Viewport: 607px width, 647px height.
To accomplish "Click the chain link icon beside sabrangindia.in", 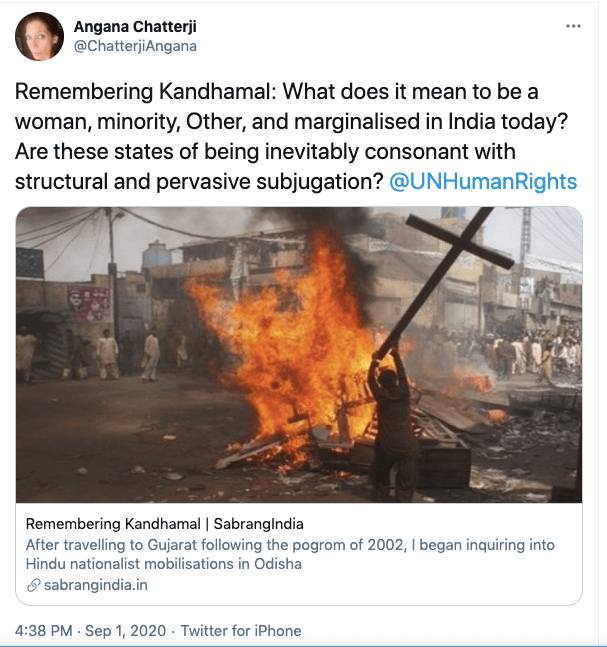I will coord(33,585).
